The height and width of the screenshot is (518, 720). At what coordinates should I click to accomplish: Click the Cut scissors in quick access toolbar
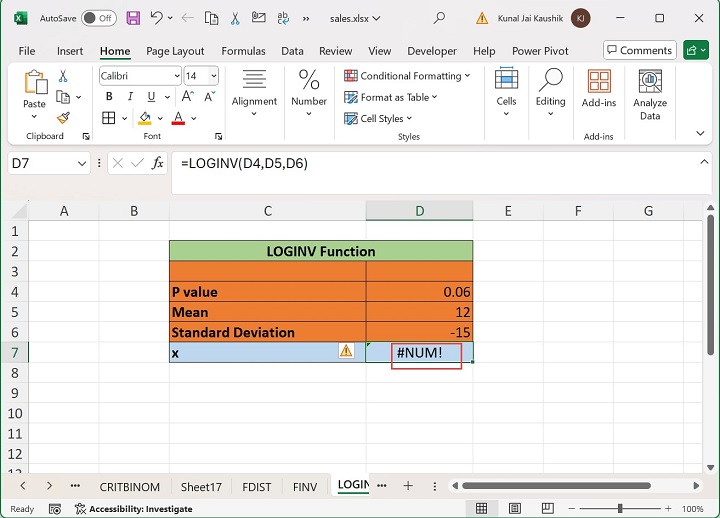point(235,18)
